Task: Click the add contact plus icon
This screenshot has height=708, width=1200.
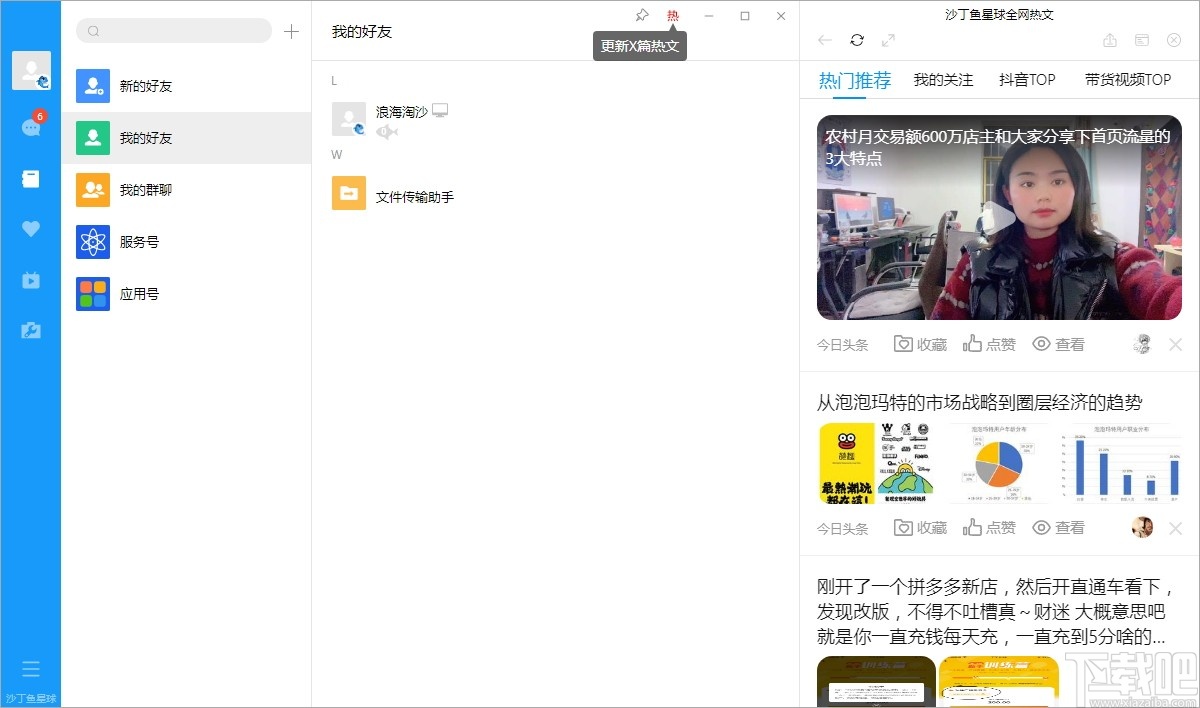Action: click(x=291, y=31)
